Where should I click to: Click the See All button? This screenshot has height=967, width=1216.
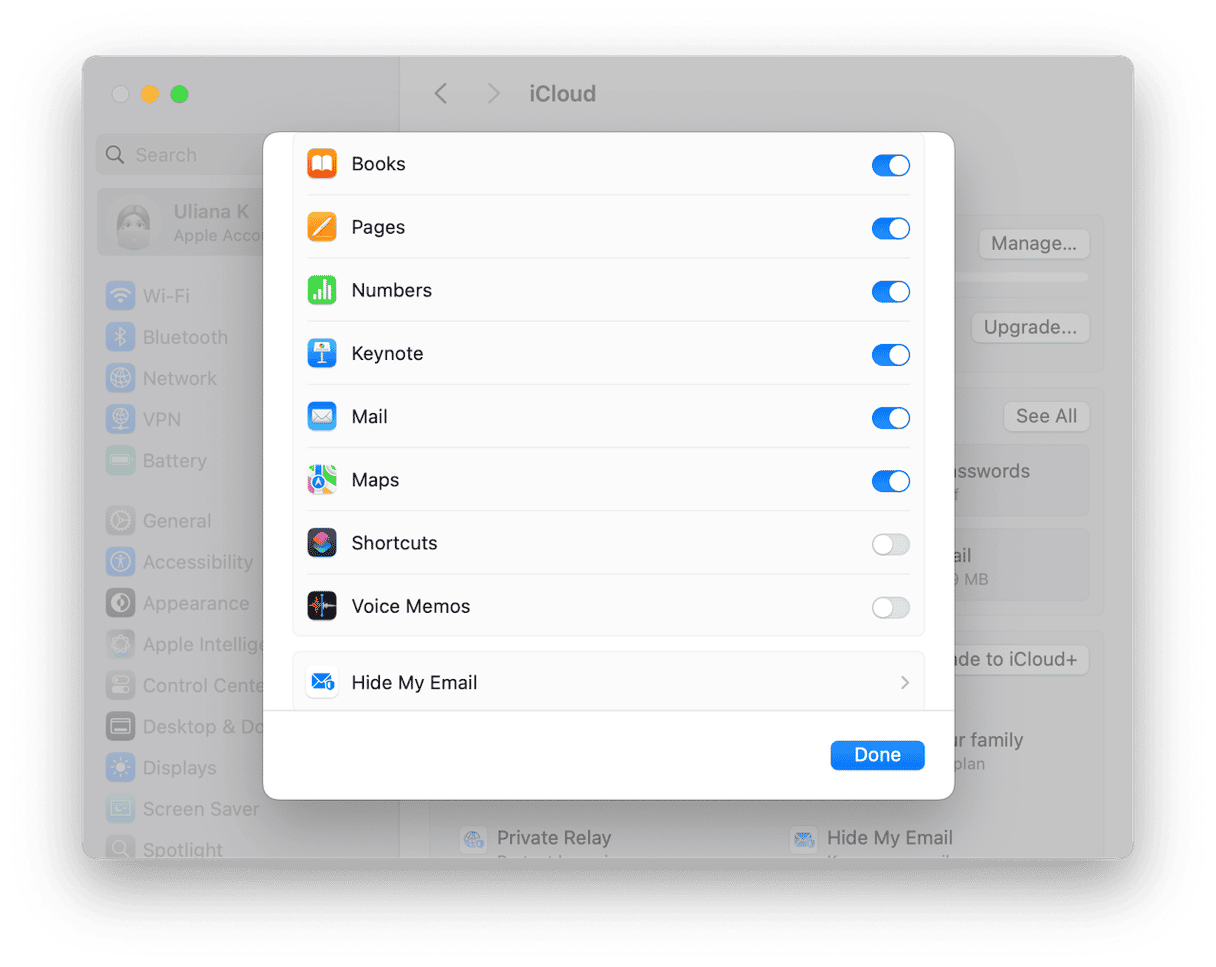coord(1046,416)
